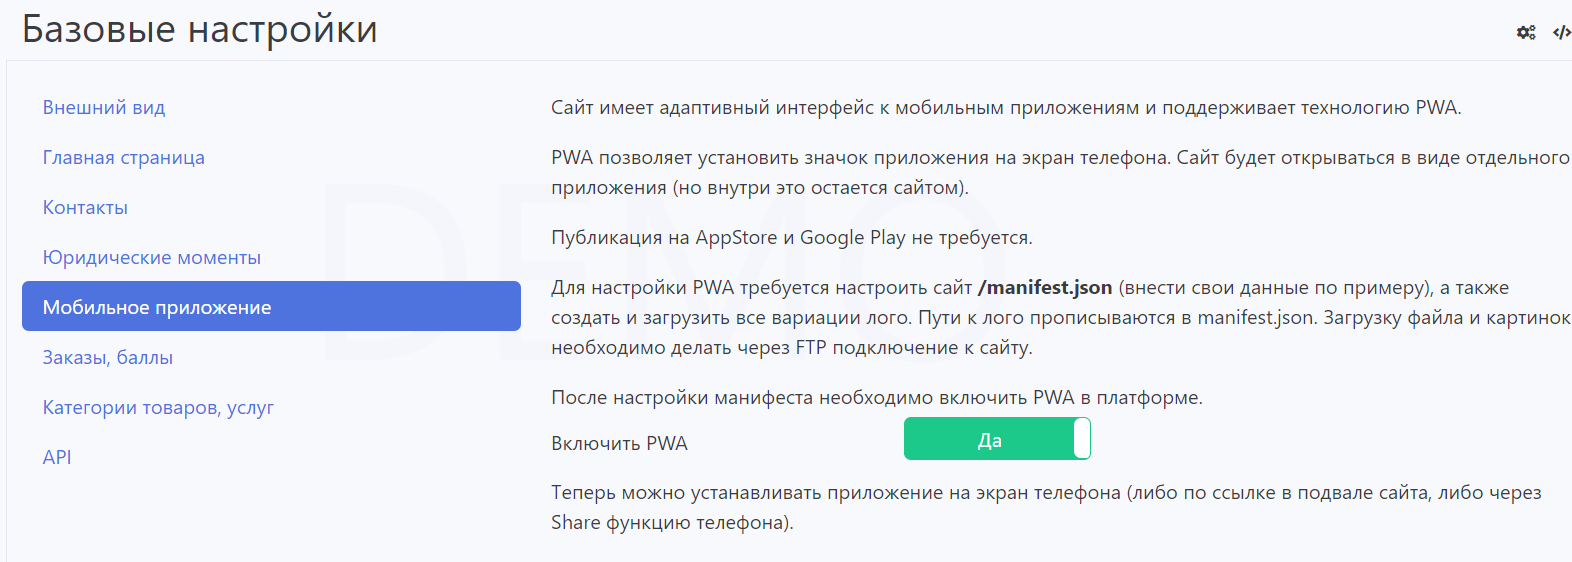The image size is (1572, 562).
Task: Open the gears settings icon
Action: pyautogui.click(x=1526, y=33)
